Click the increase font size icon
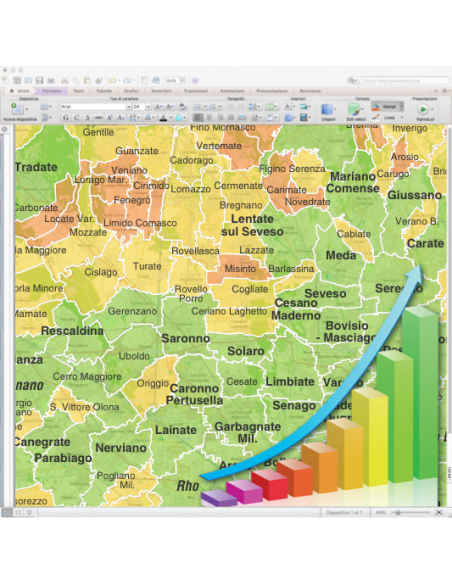Viewport: 452px width, 584px height. click(x=158, y=107)
